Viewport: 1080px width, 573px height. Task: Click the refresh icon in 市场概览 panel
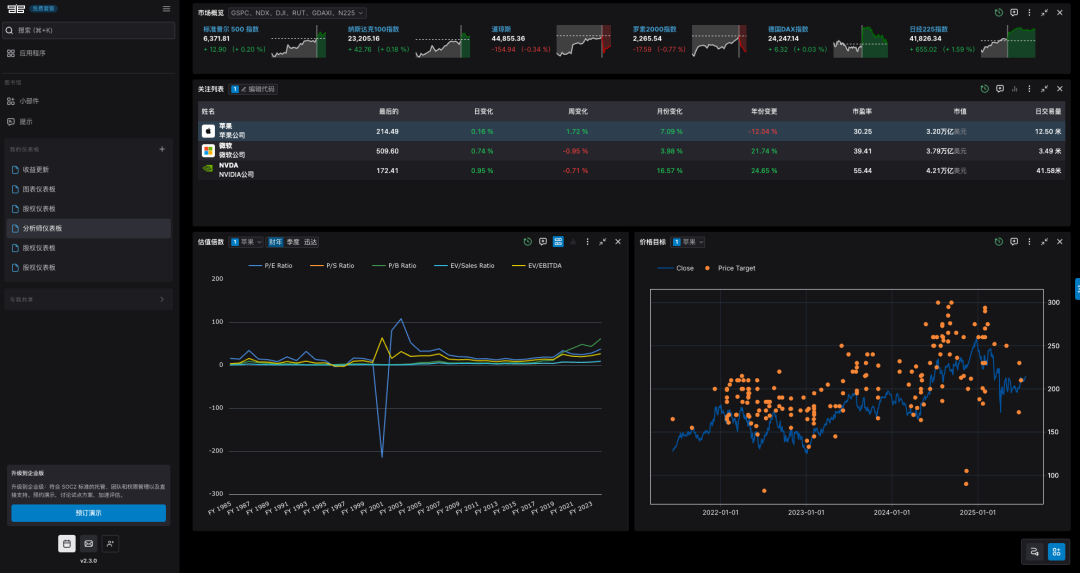(999, 12)
